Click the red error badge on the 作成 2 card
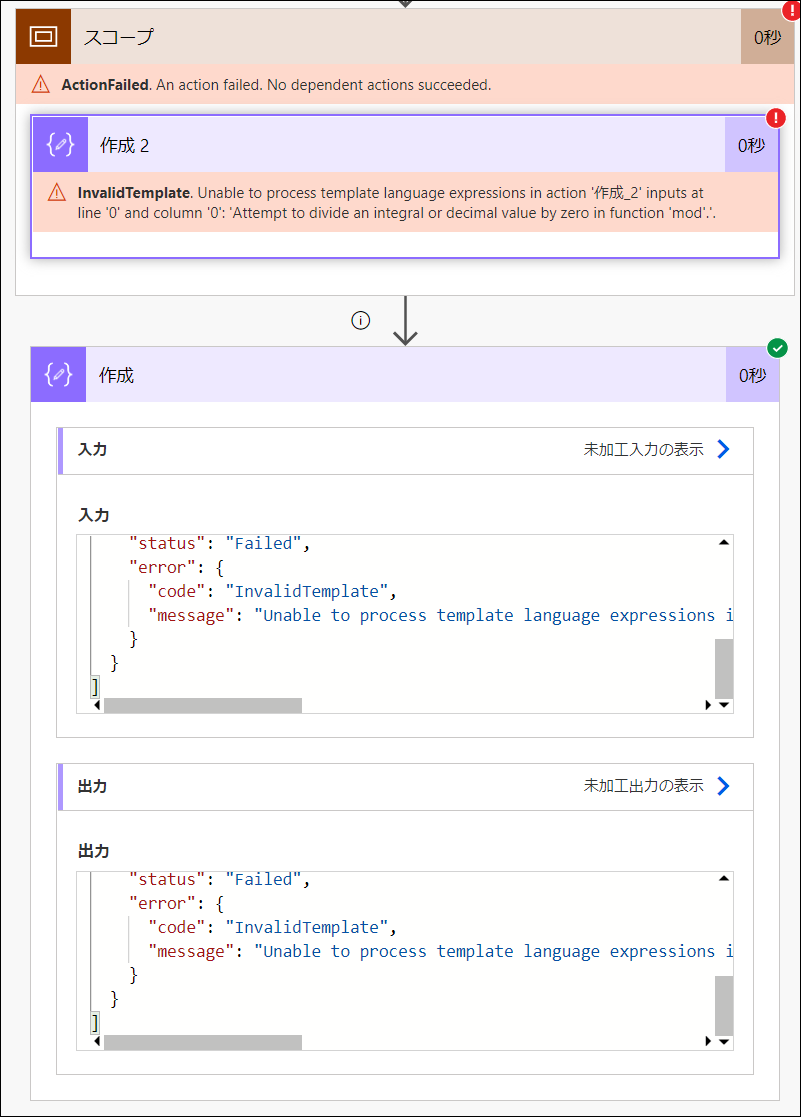Screen dimensions: 801x1117 click(x=775, y=118)
